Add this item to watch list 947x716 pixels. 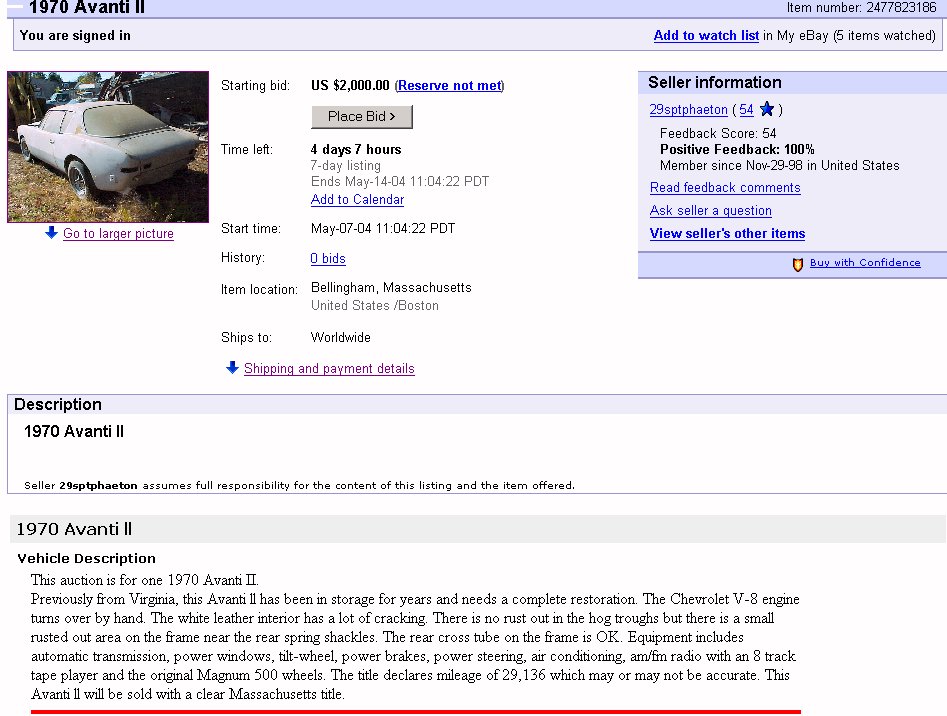(x=706, y=36)
